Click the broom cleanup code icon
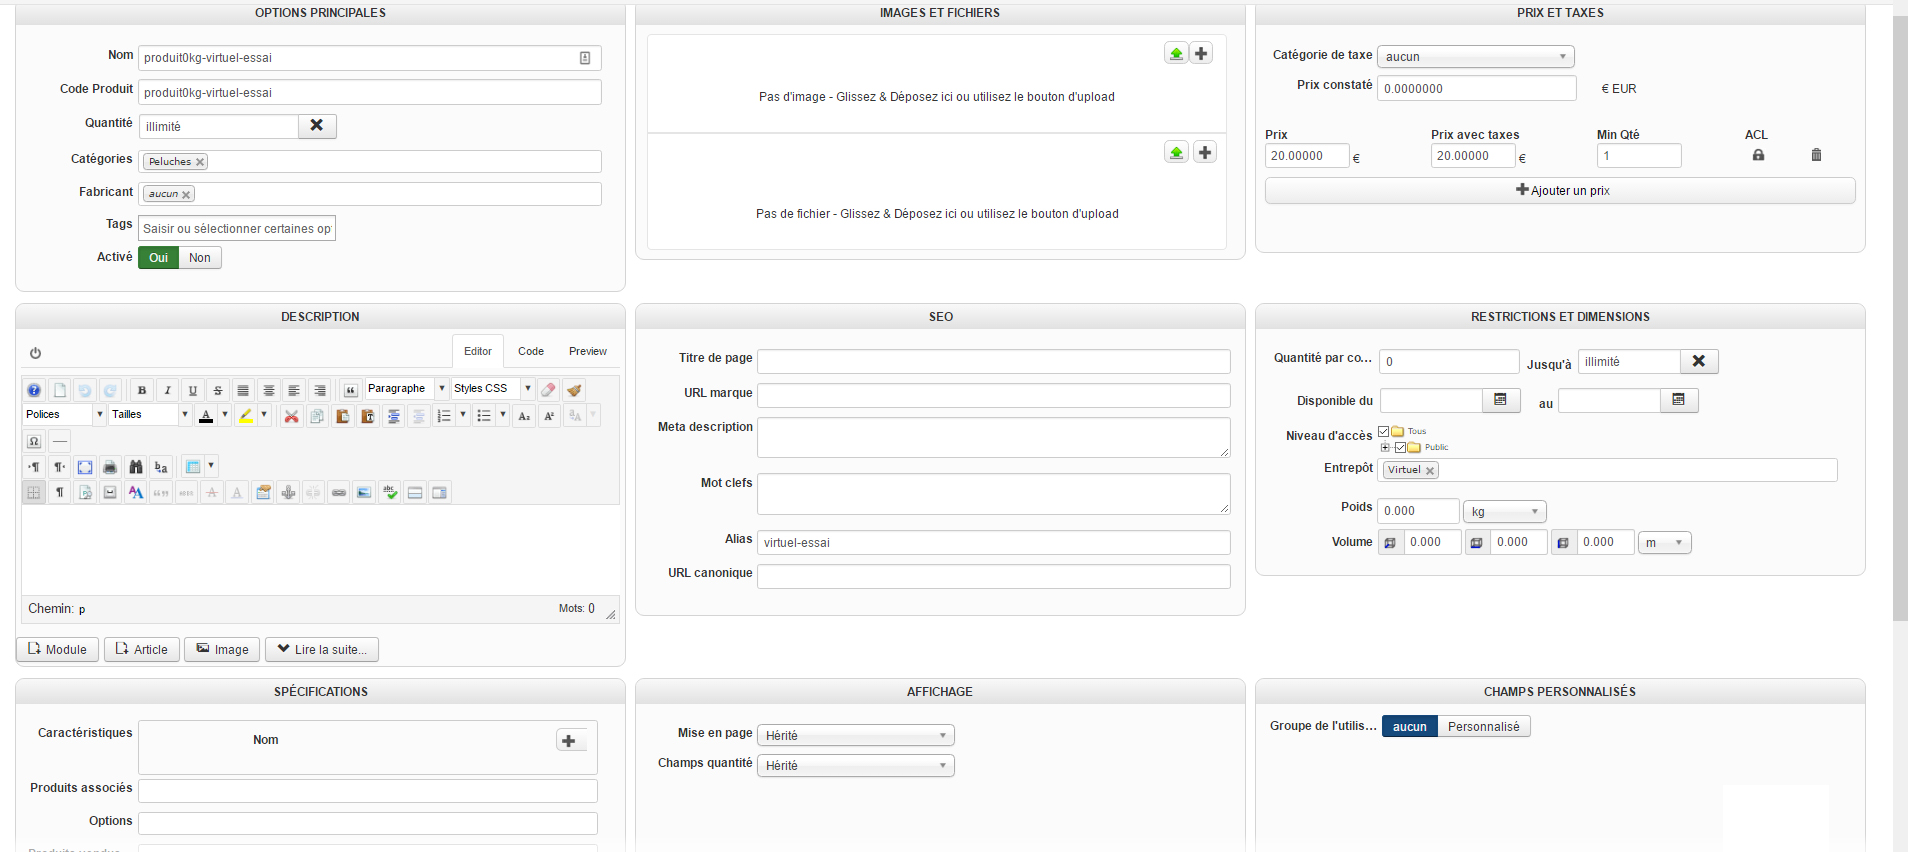 point(574,390)
